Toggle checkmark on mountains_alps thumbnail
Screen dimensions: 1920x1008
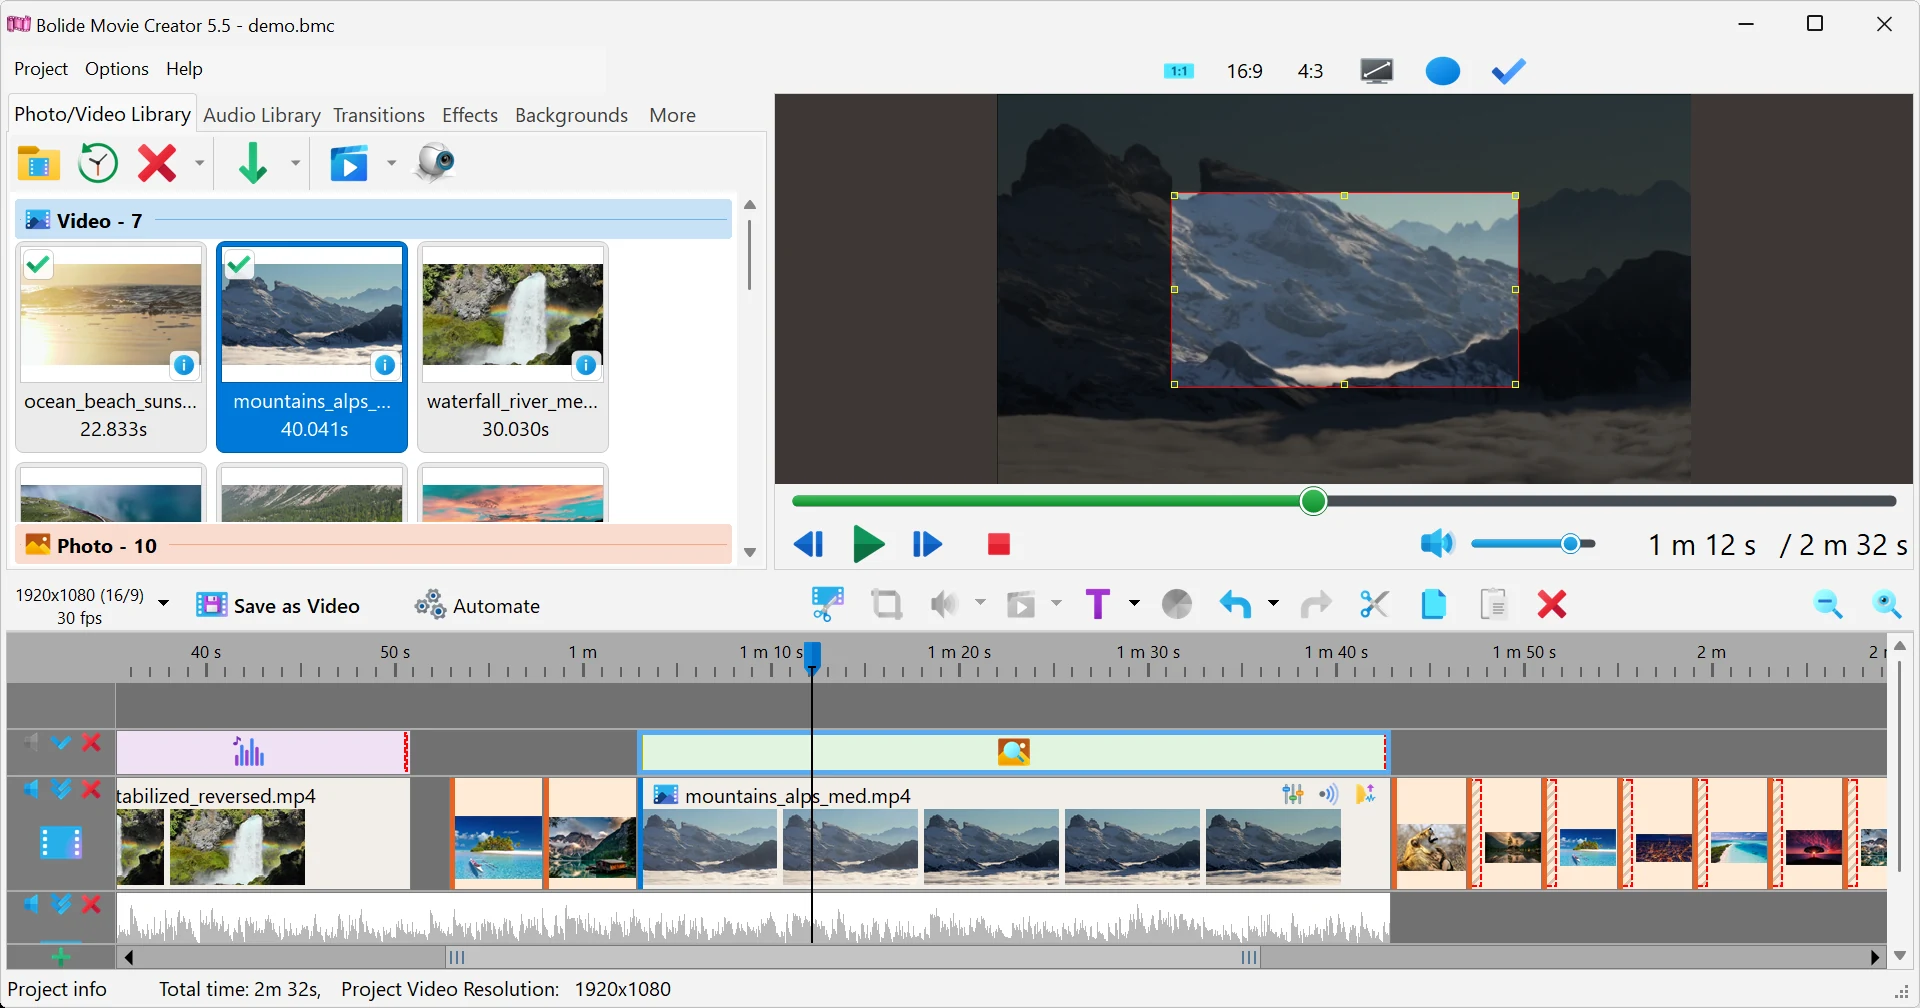(239, 265)
